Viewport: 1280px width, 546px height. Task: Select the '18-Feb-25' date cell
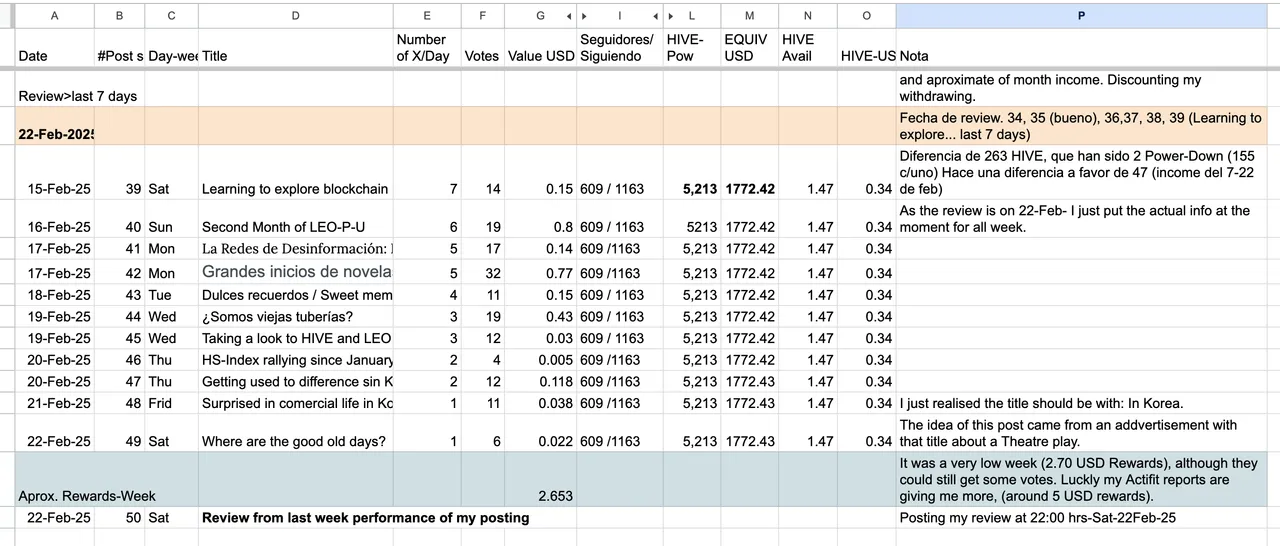coord(54,295)
